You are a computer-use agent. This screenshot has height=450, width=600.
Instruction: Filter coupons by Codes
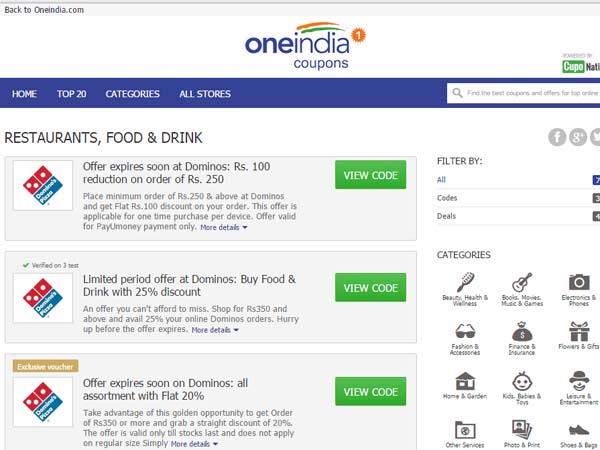(447, 198)
